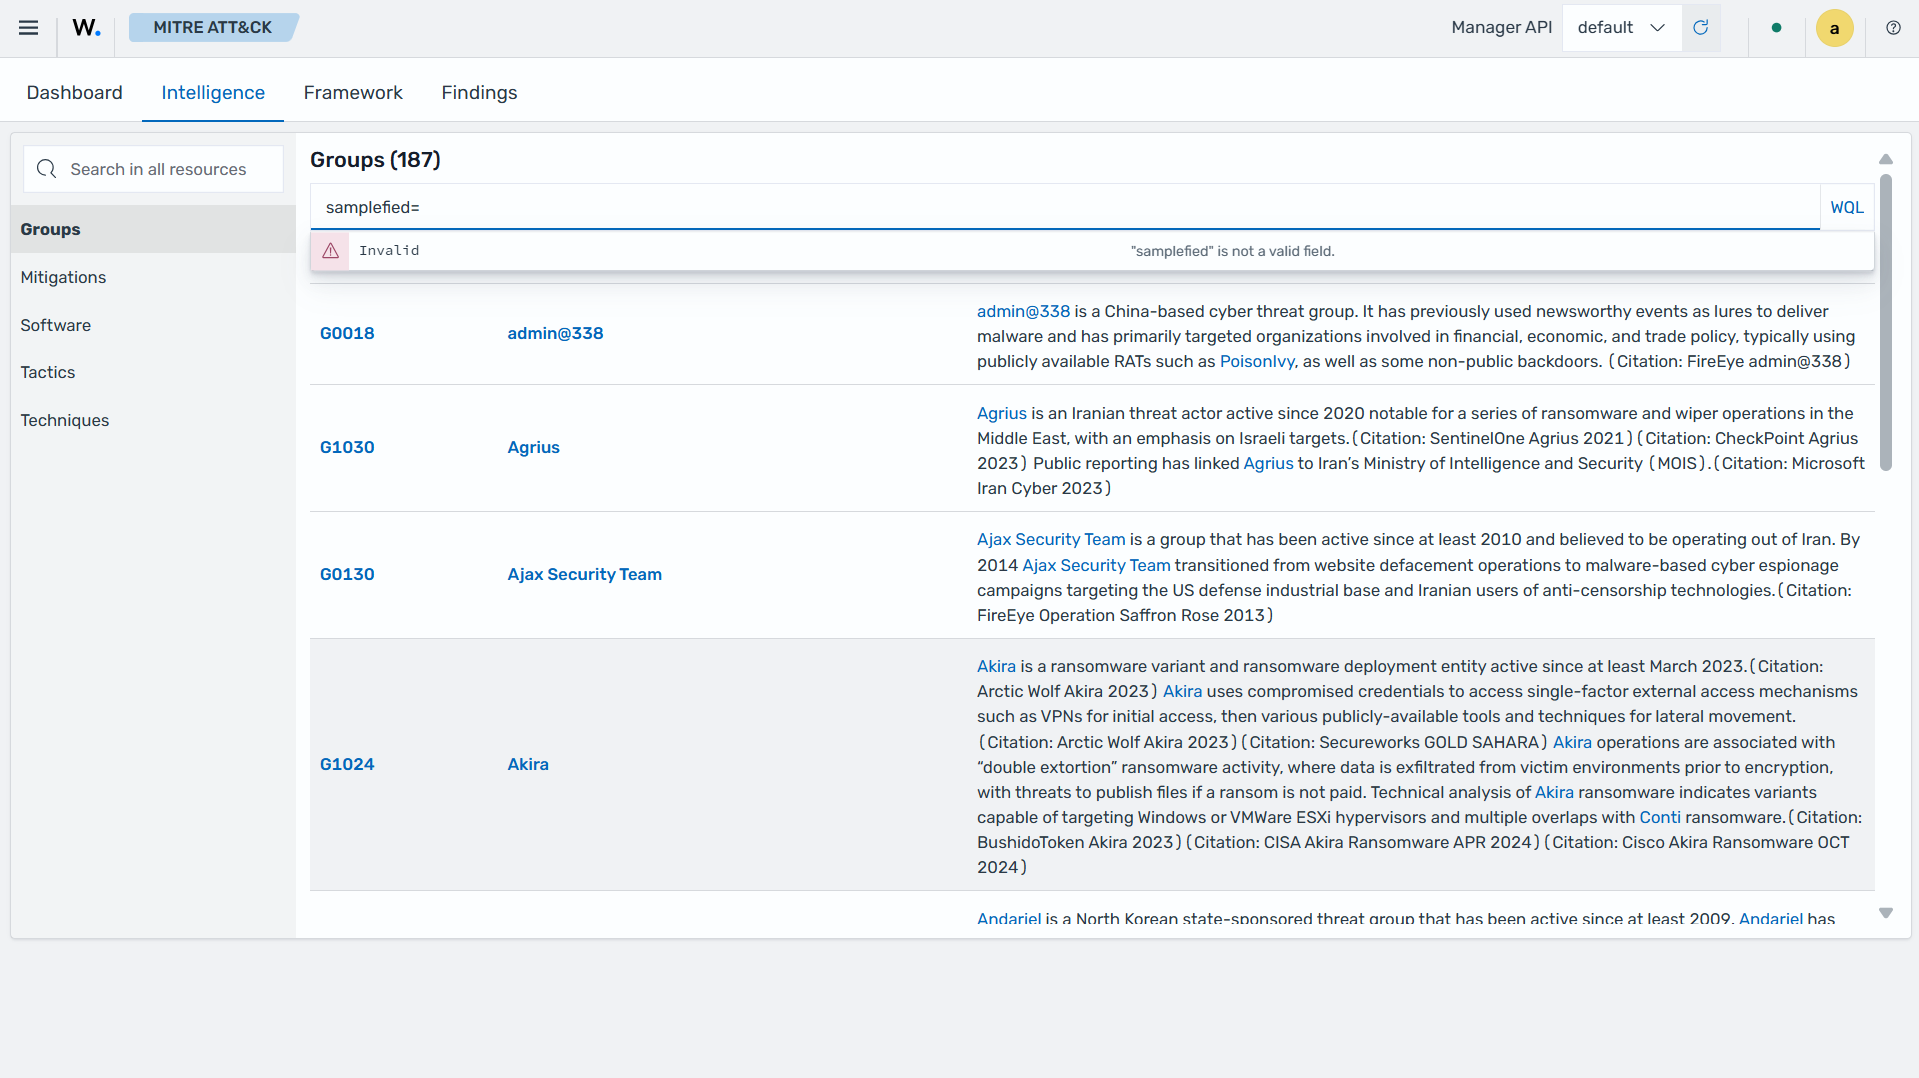Open the Ajax Security Team name link
This screenshot has height=1078, width=1919.
[584, 575]
